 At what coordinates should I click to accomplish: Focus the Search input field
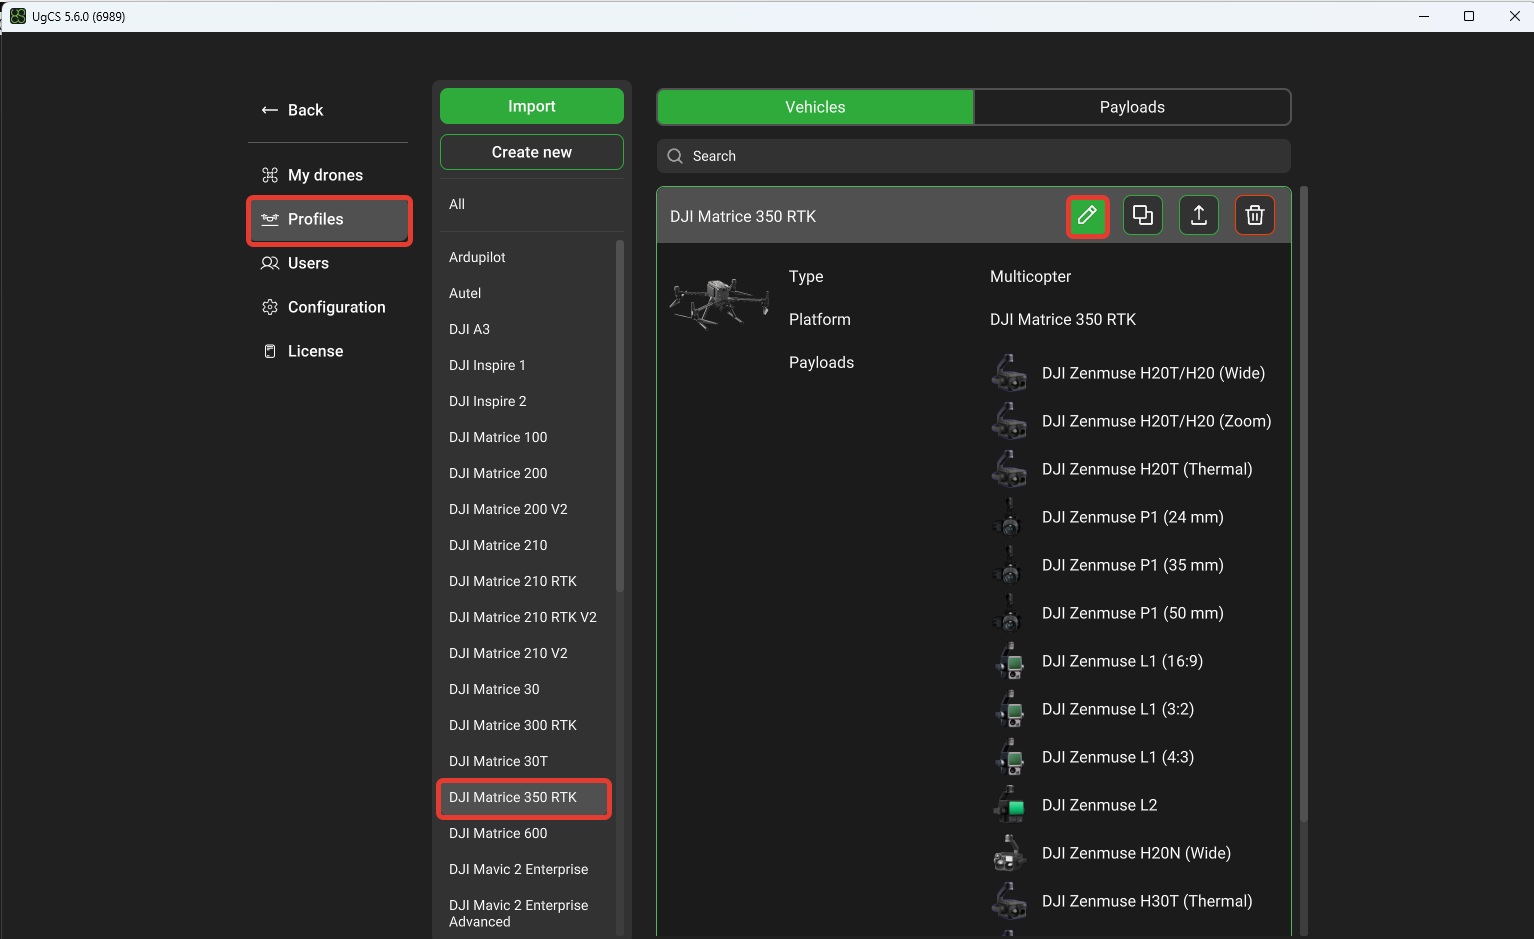coord(974,156)
